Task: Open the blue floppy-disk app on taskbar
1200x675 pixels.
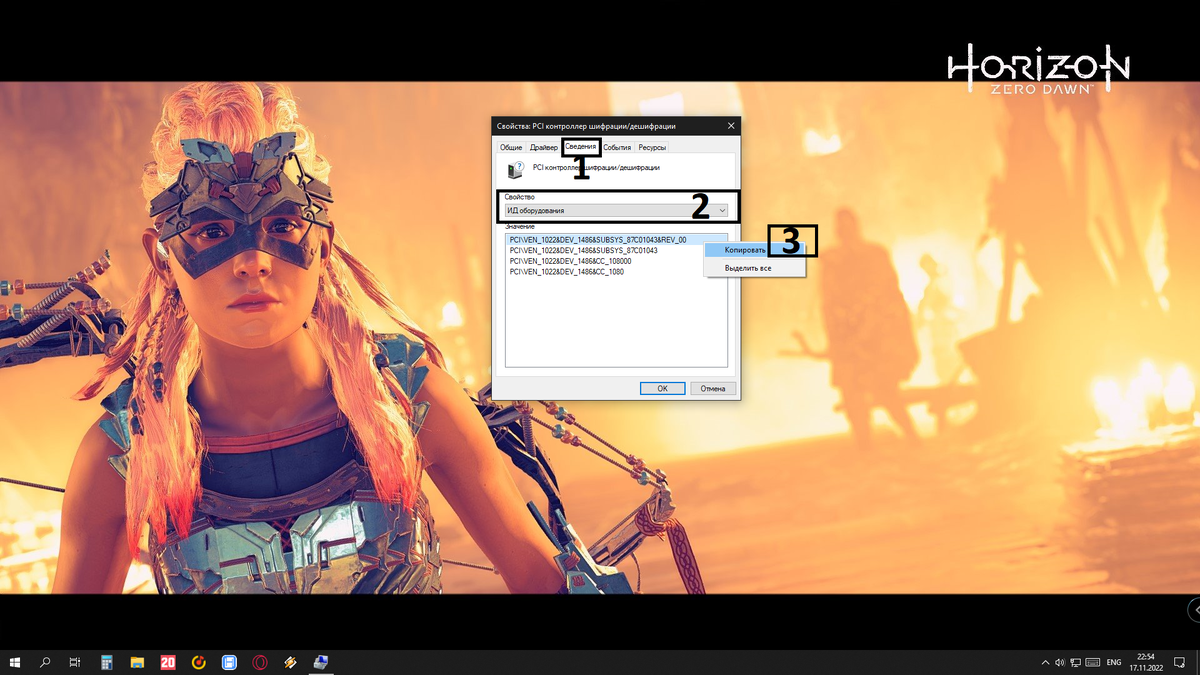Action: (x=229, y=662)
